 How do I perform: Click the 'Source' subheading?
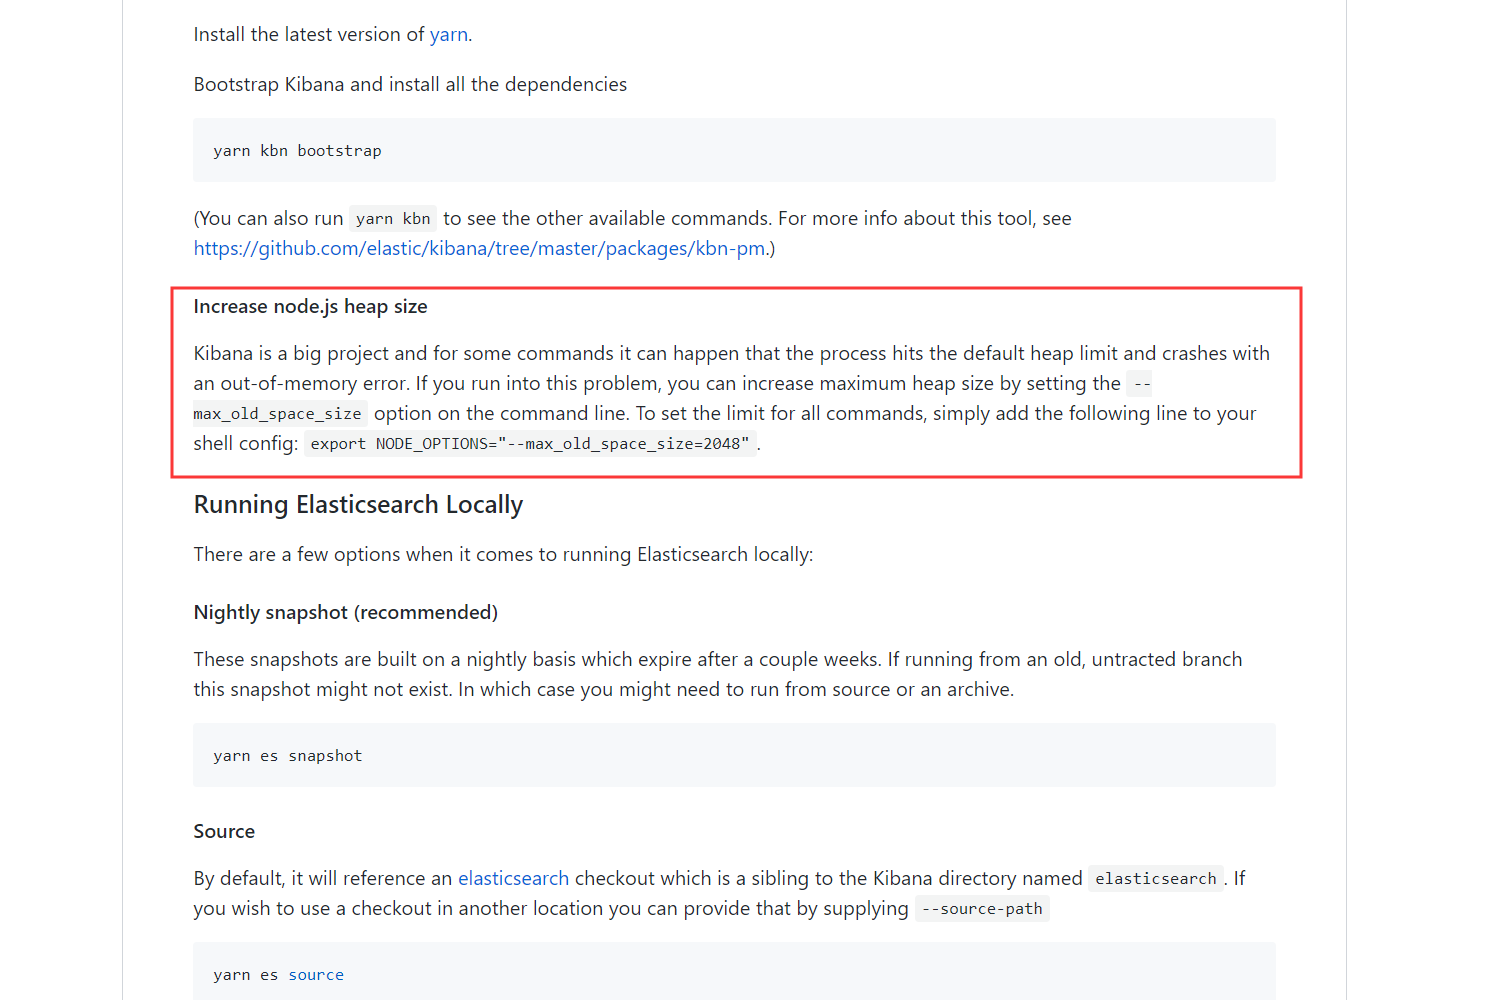click(x=224, y=831)
